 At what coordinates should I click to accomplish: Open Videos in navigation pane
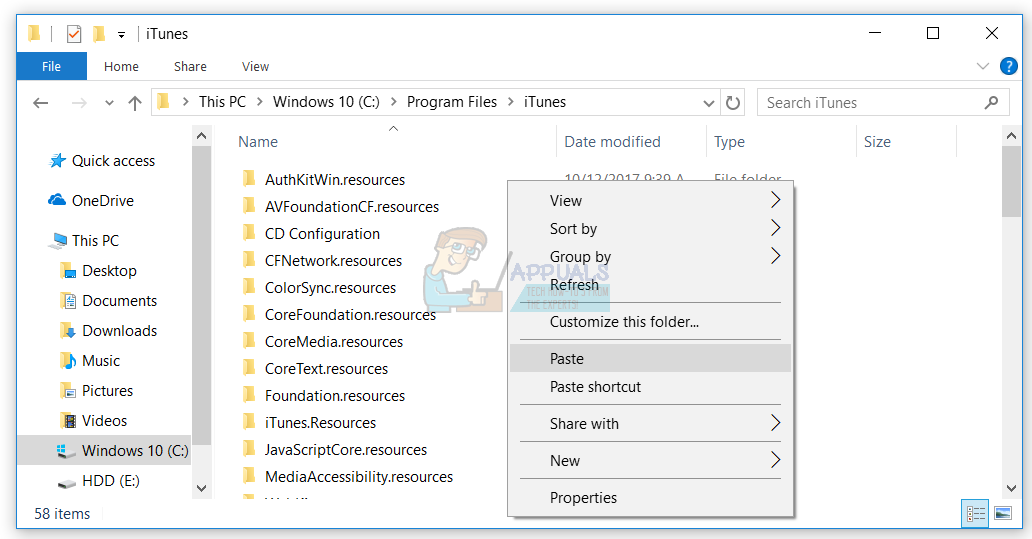(x=93, y=421)
